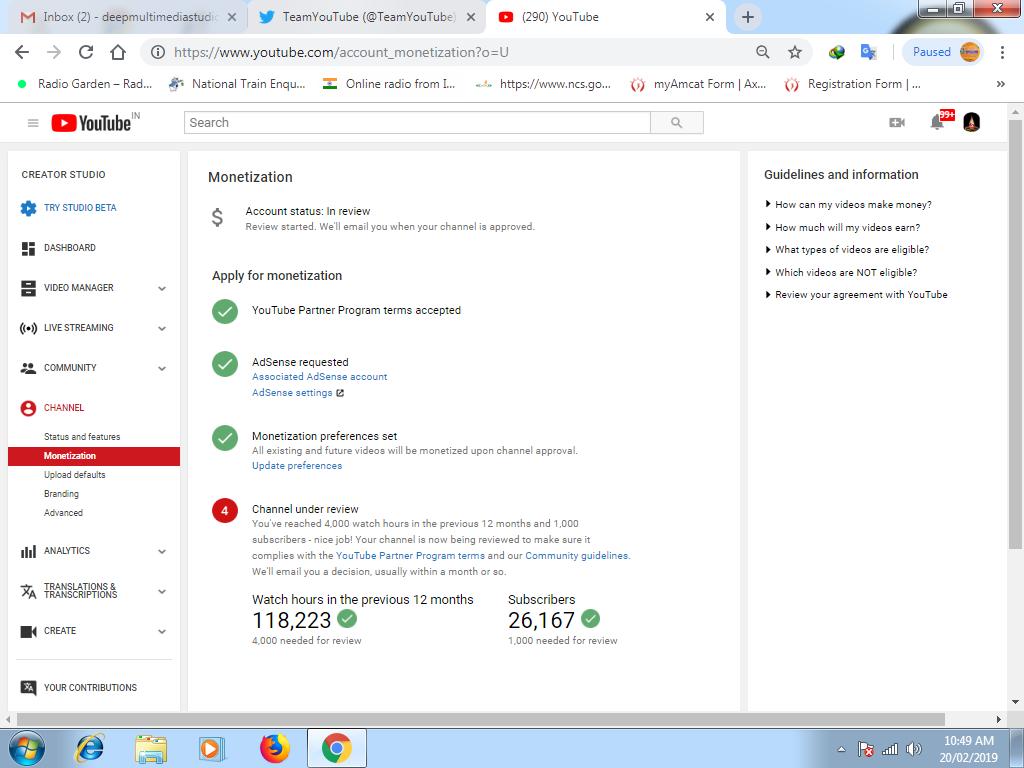Click the volume speaker tray icon

point(914,749)
